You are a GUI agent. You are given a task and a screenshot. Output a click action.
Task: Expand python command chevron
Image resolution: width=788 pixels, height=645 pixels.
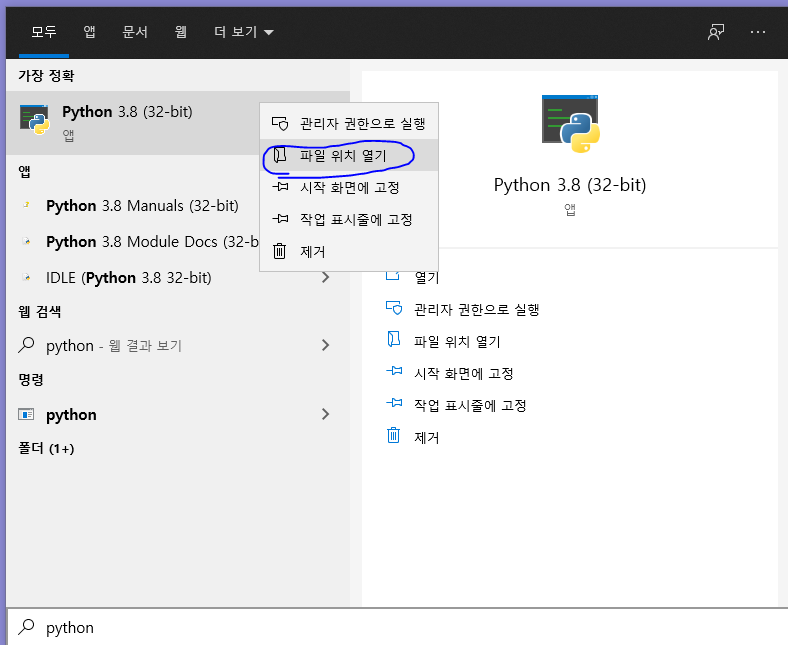click(x=325, y=414)
